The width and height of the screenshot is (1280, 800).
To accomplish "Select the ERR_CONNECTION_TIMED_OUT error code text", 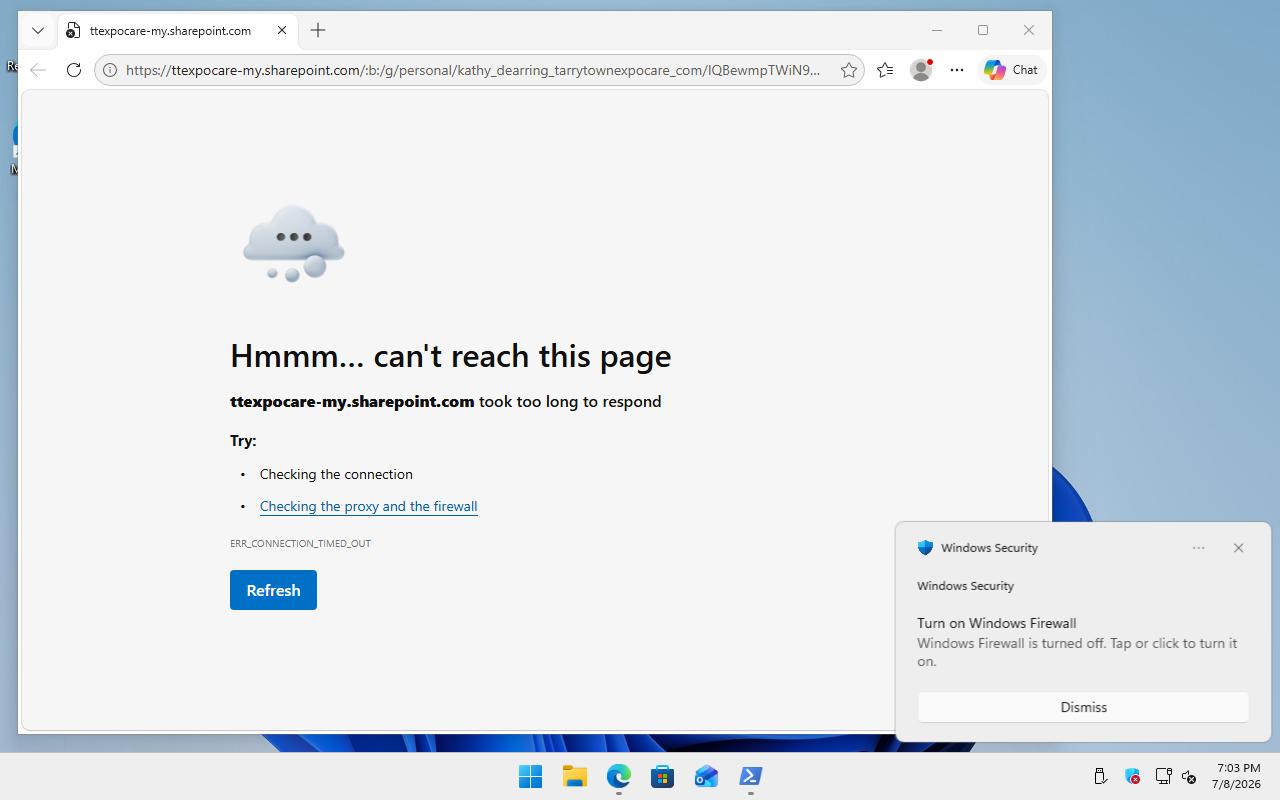I will [300, 543].
